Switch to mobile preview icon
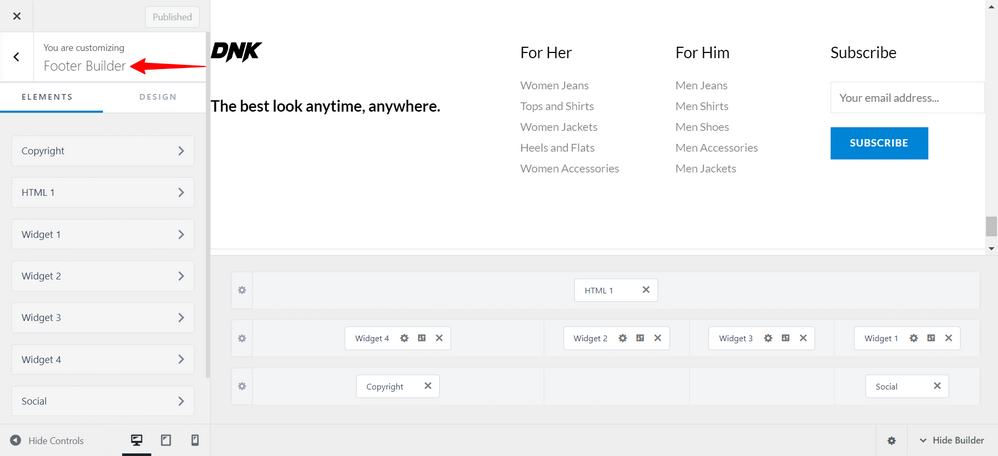998x456 pixels. pyautogui.click(x=195, y=440)
